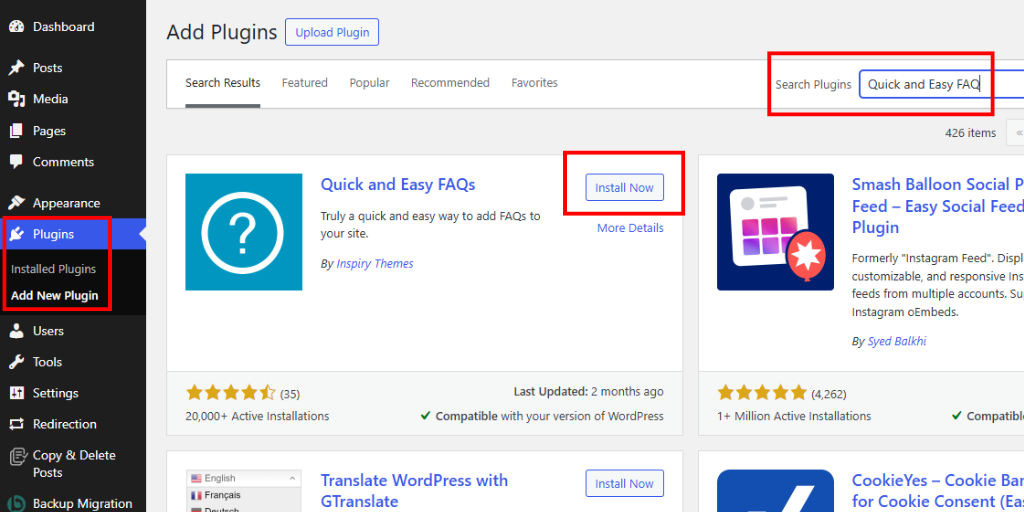Viewport: 1024px width, 512px height.
Task: Open Comments menu item
Action: 63,162
